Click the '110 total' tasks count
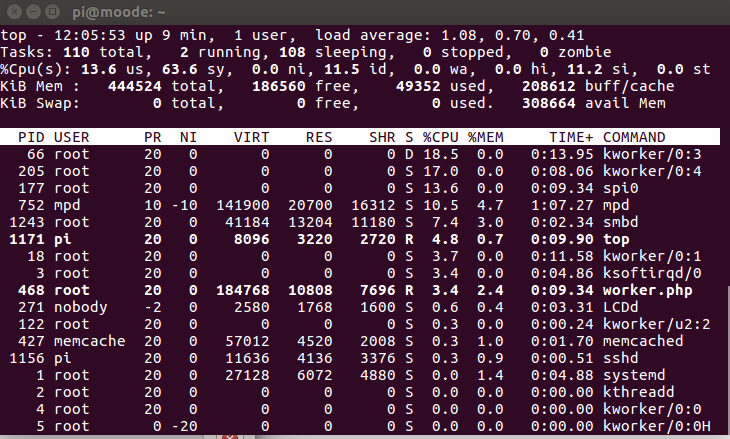730x439 pixels. pyautogui.click(x=107, y=52)
